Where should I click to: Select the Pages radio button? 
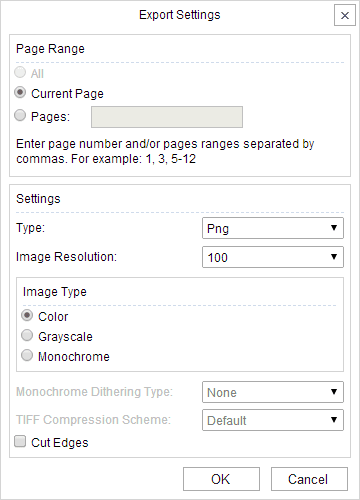coord(20,115)
